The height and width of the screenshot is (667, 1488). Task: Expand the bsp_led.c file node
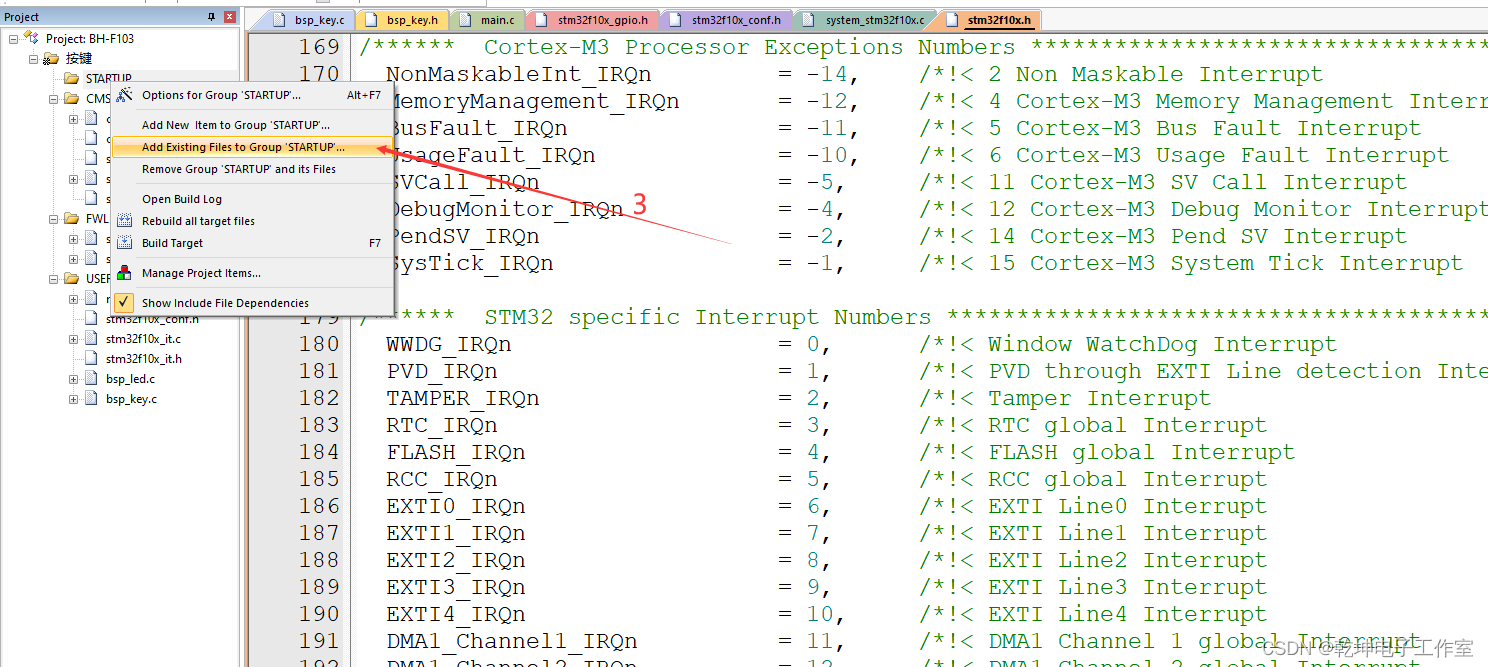[73, 379]
